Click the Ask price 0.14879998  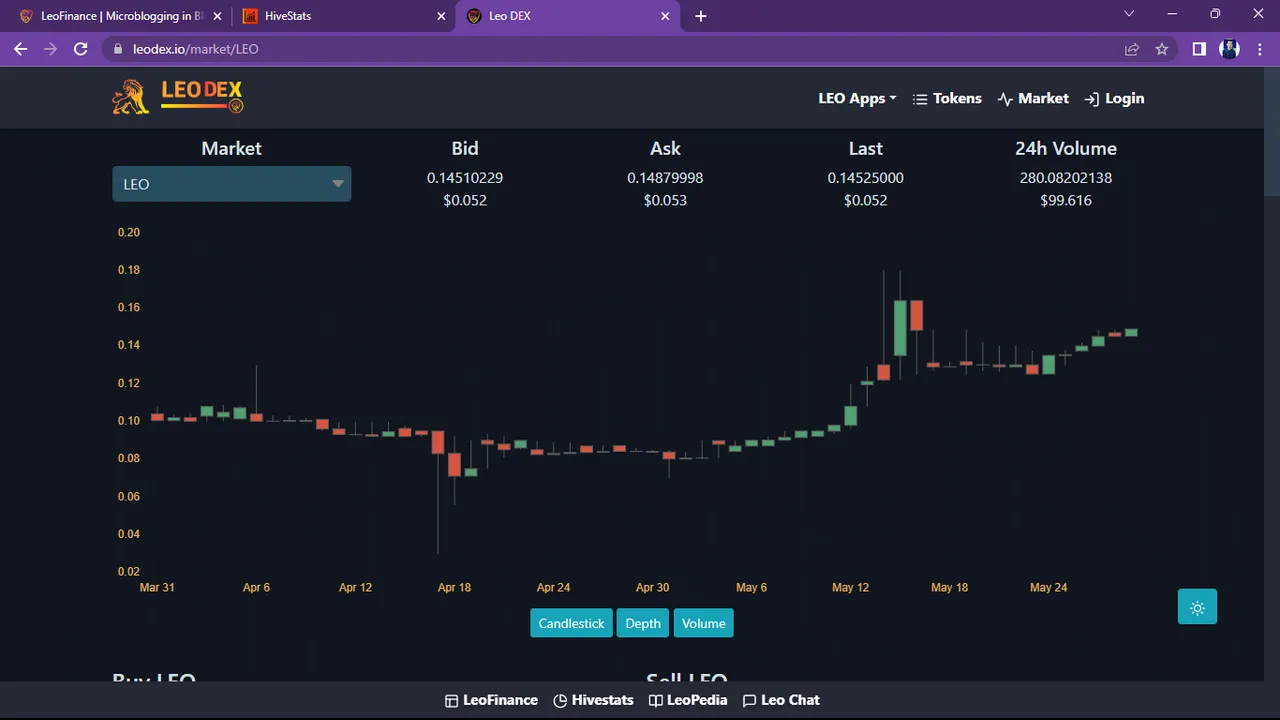[665, 178]
